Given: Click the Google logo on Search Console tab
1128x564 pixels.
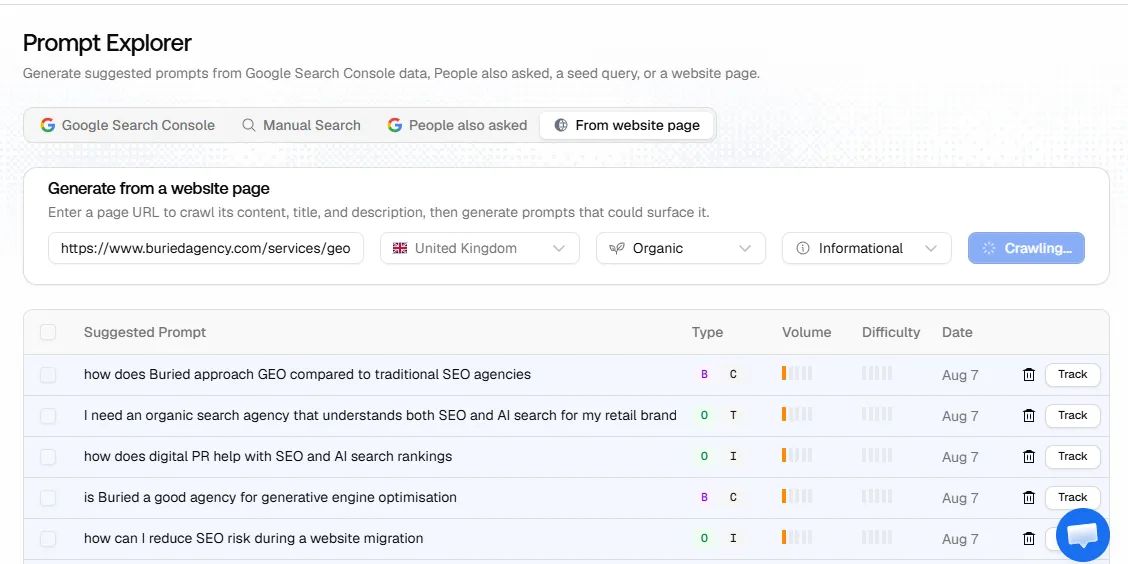Looking at the screenshot, I should [47, 125].
